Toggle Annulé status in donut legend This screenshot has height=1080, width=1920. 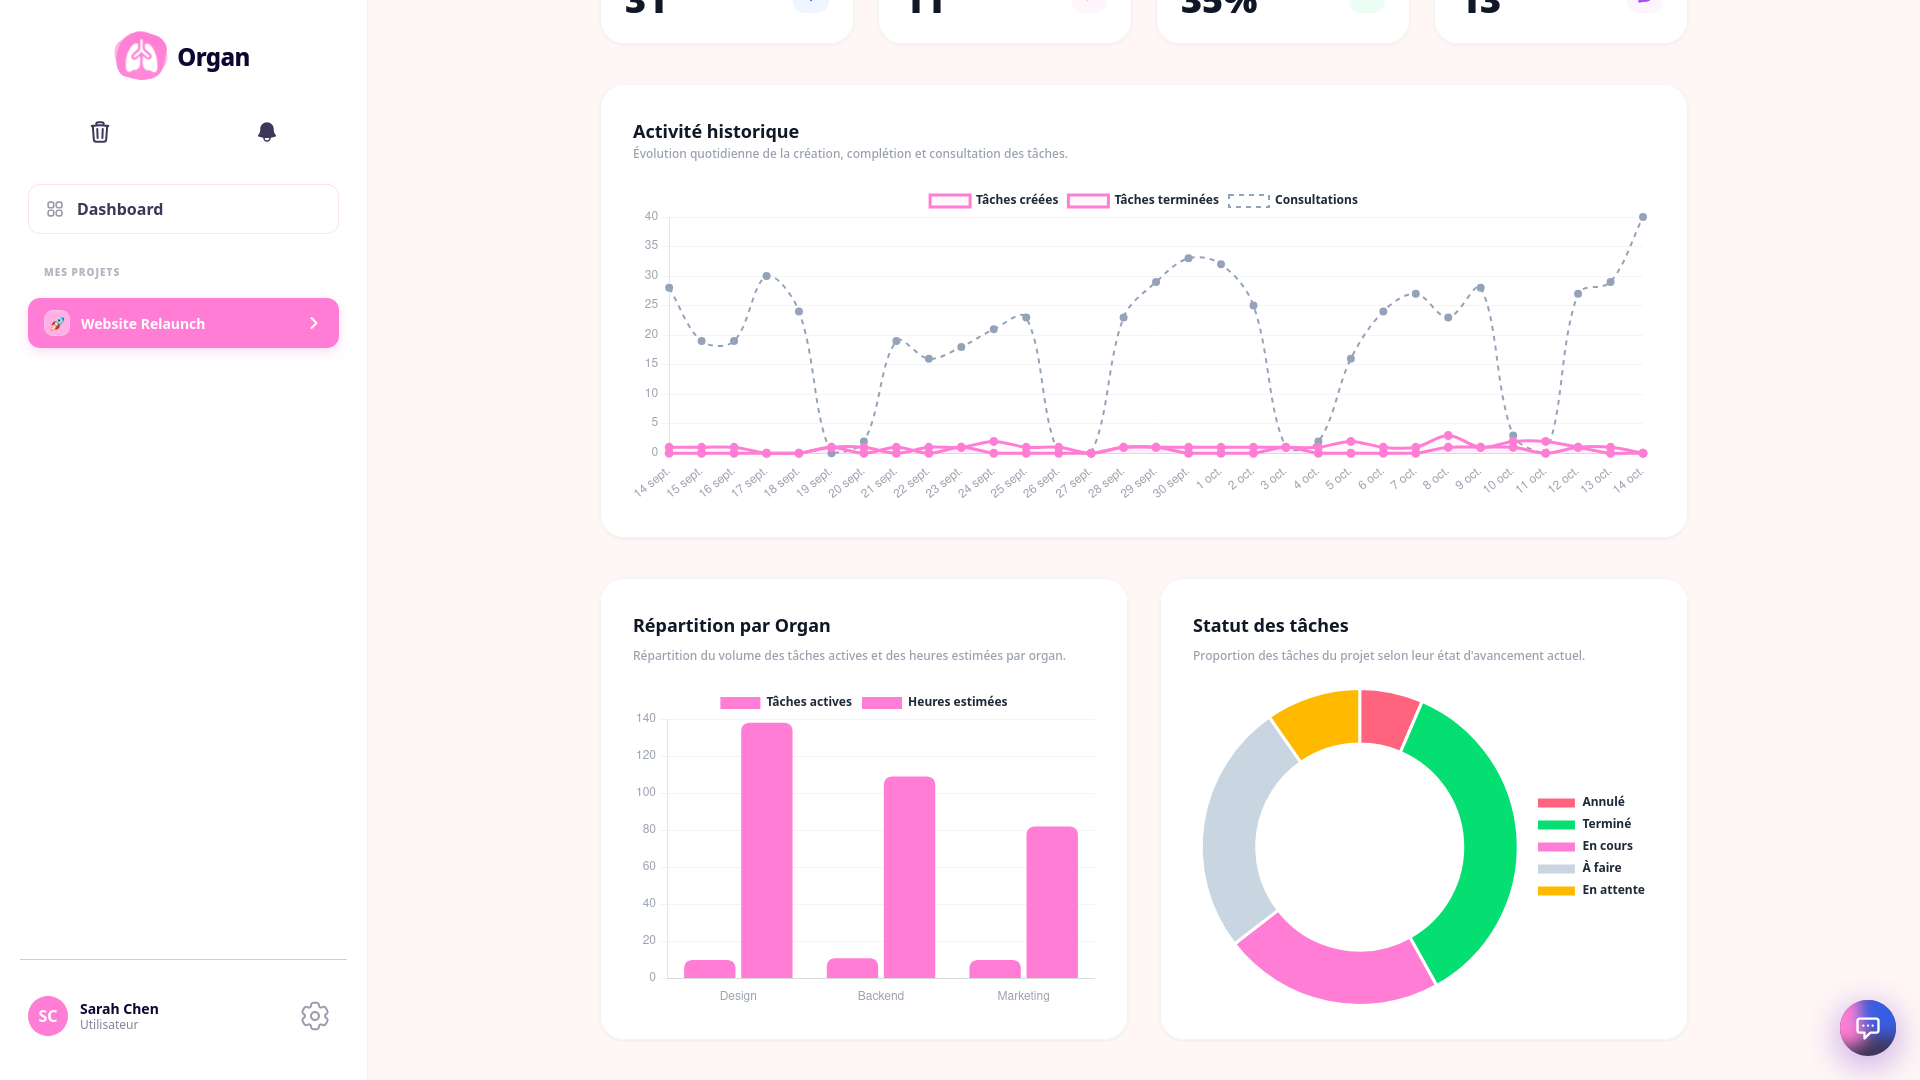point(1581,802)
